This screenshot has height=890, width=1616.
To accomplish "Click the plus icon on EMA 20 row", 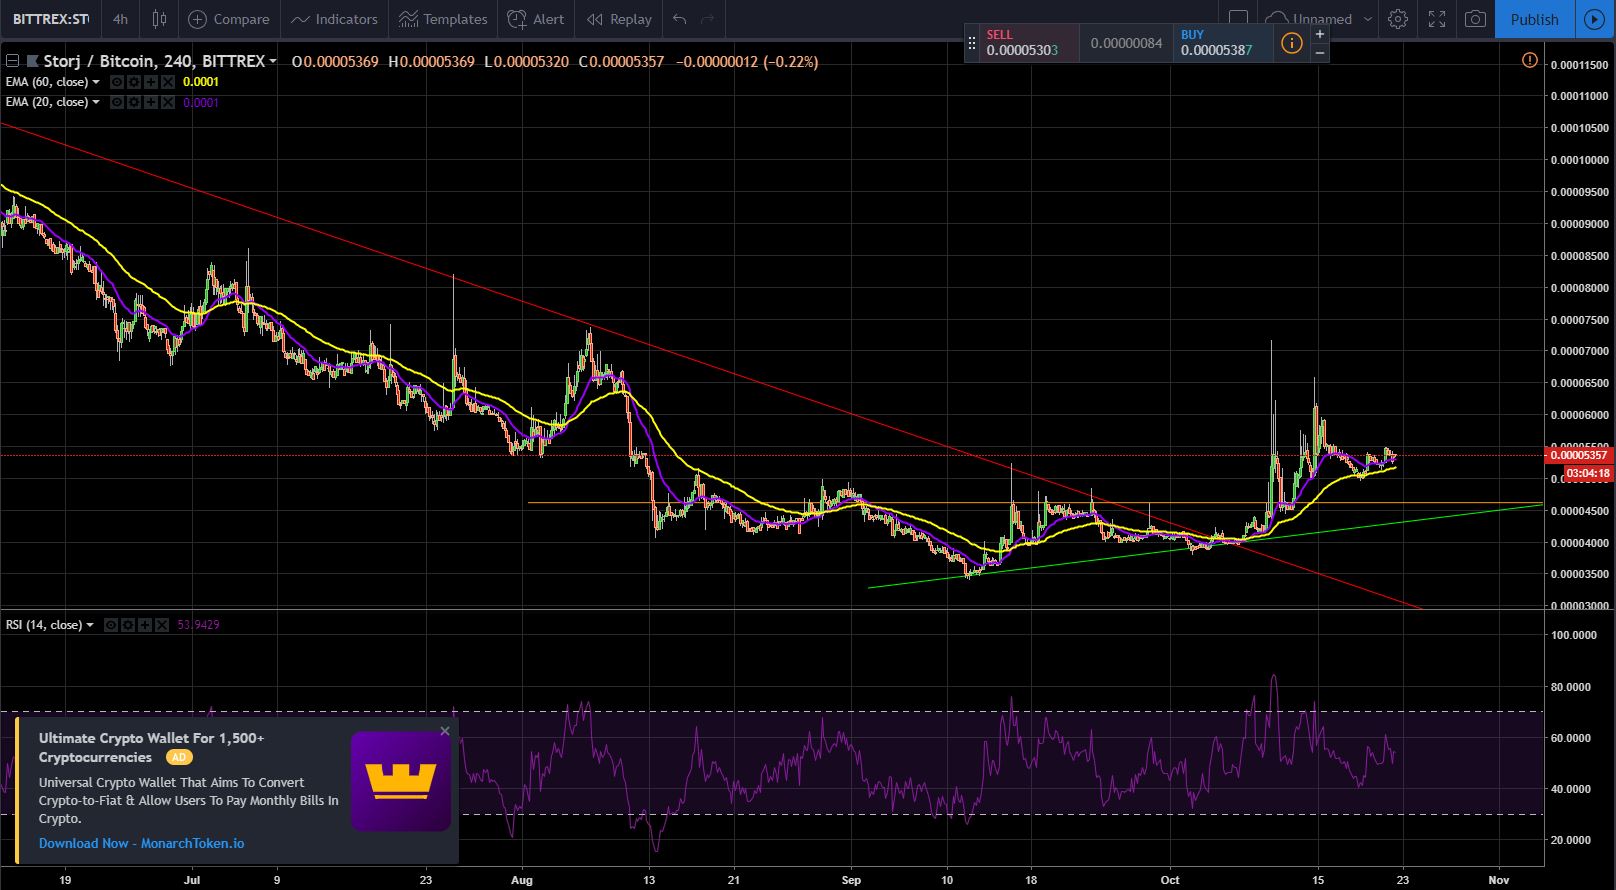I will click(x=150, y=102).
